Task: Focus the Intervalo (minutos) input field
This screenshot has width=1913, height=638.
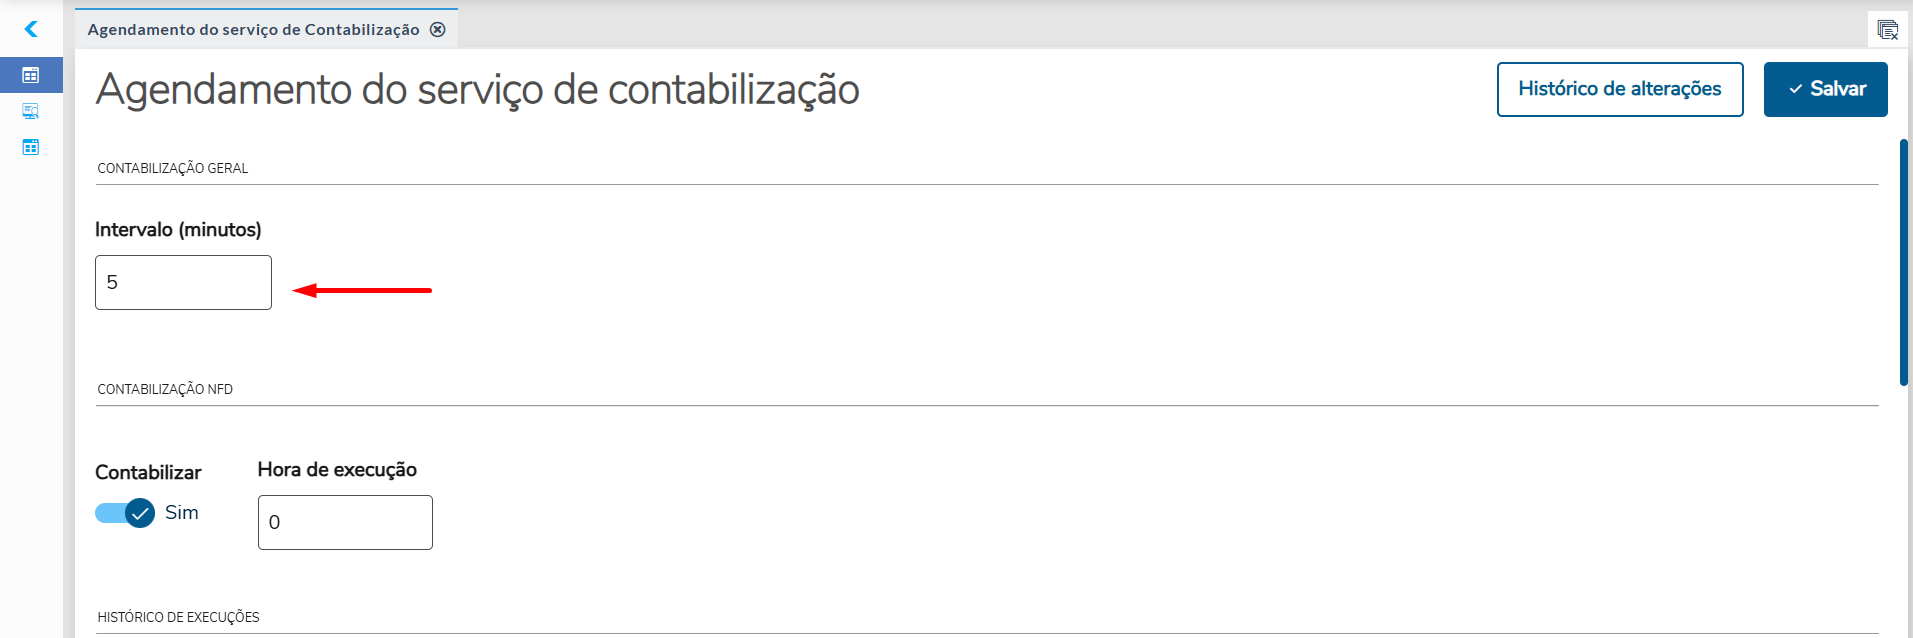Action: click(x=183, y=283)
